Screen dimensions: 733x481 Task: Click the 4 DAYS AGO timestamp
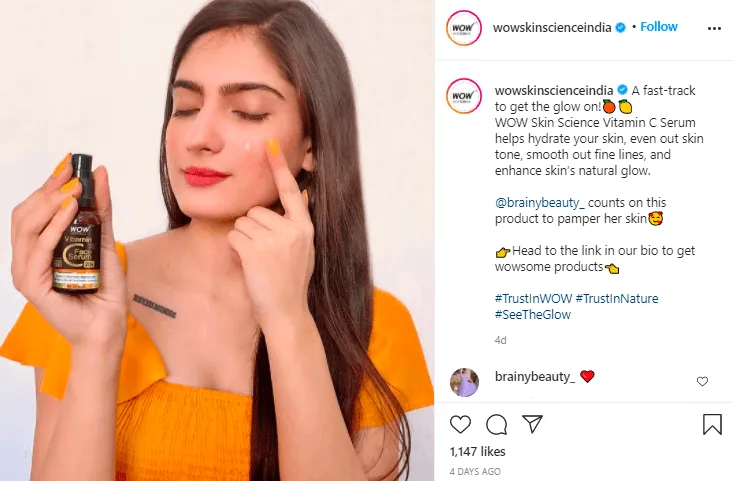[475, 472]
